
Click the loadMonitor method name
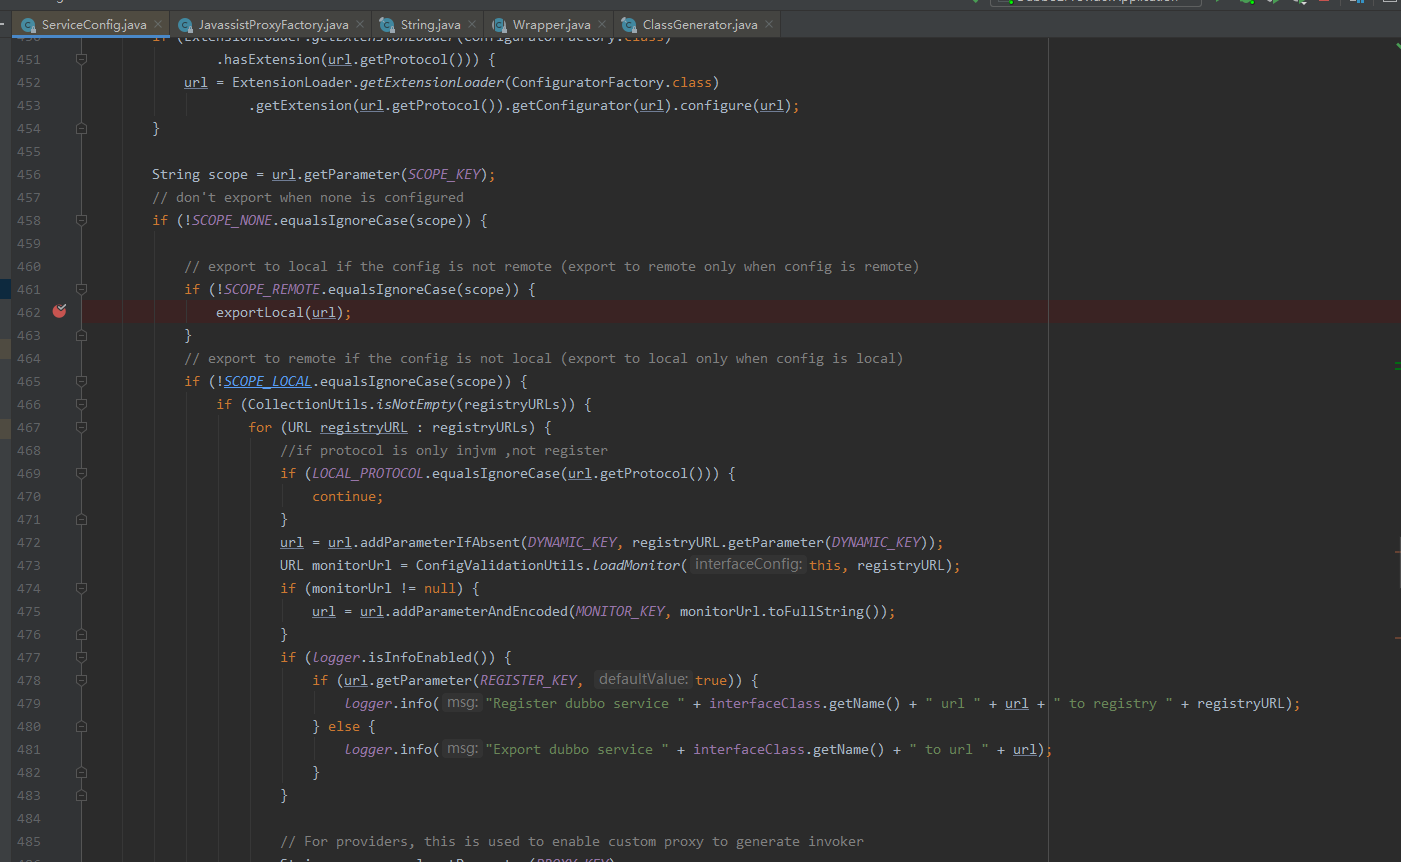click(x=636, y=565)
